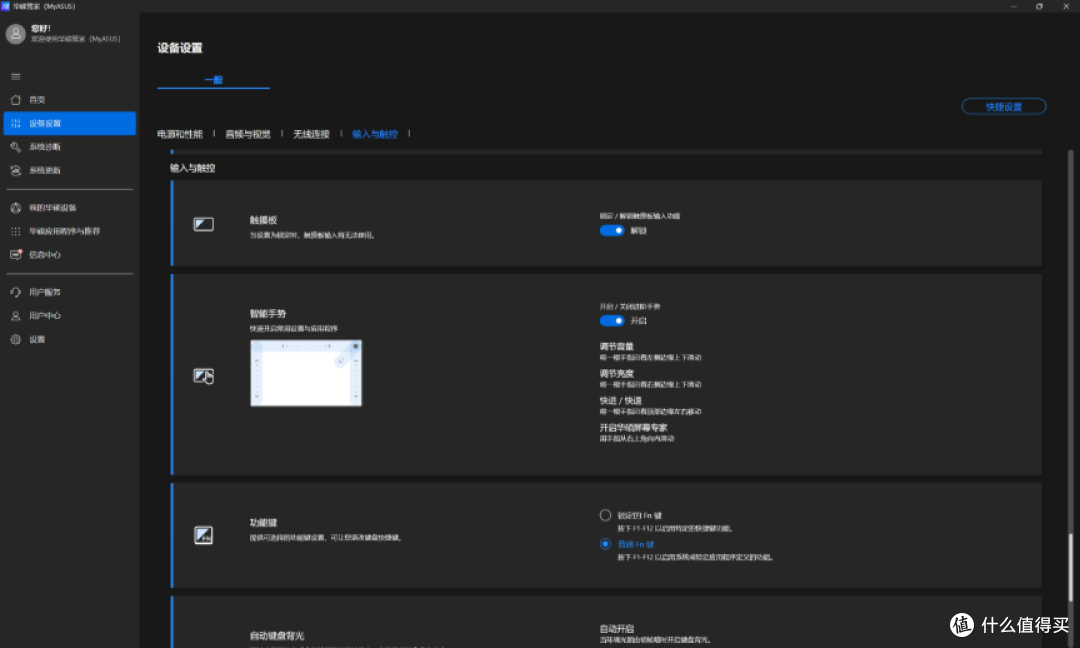Click the 自动键盘背光 heading
This screenshot has width=1080, height=648.
pos(277,636)
